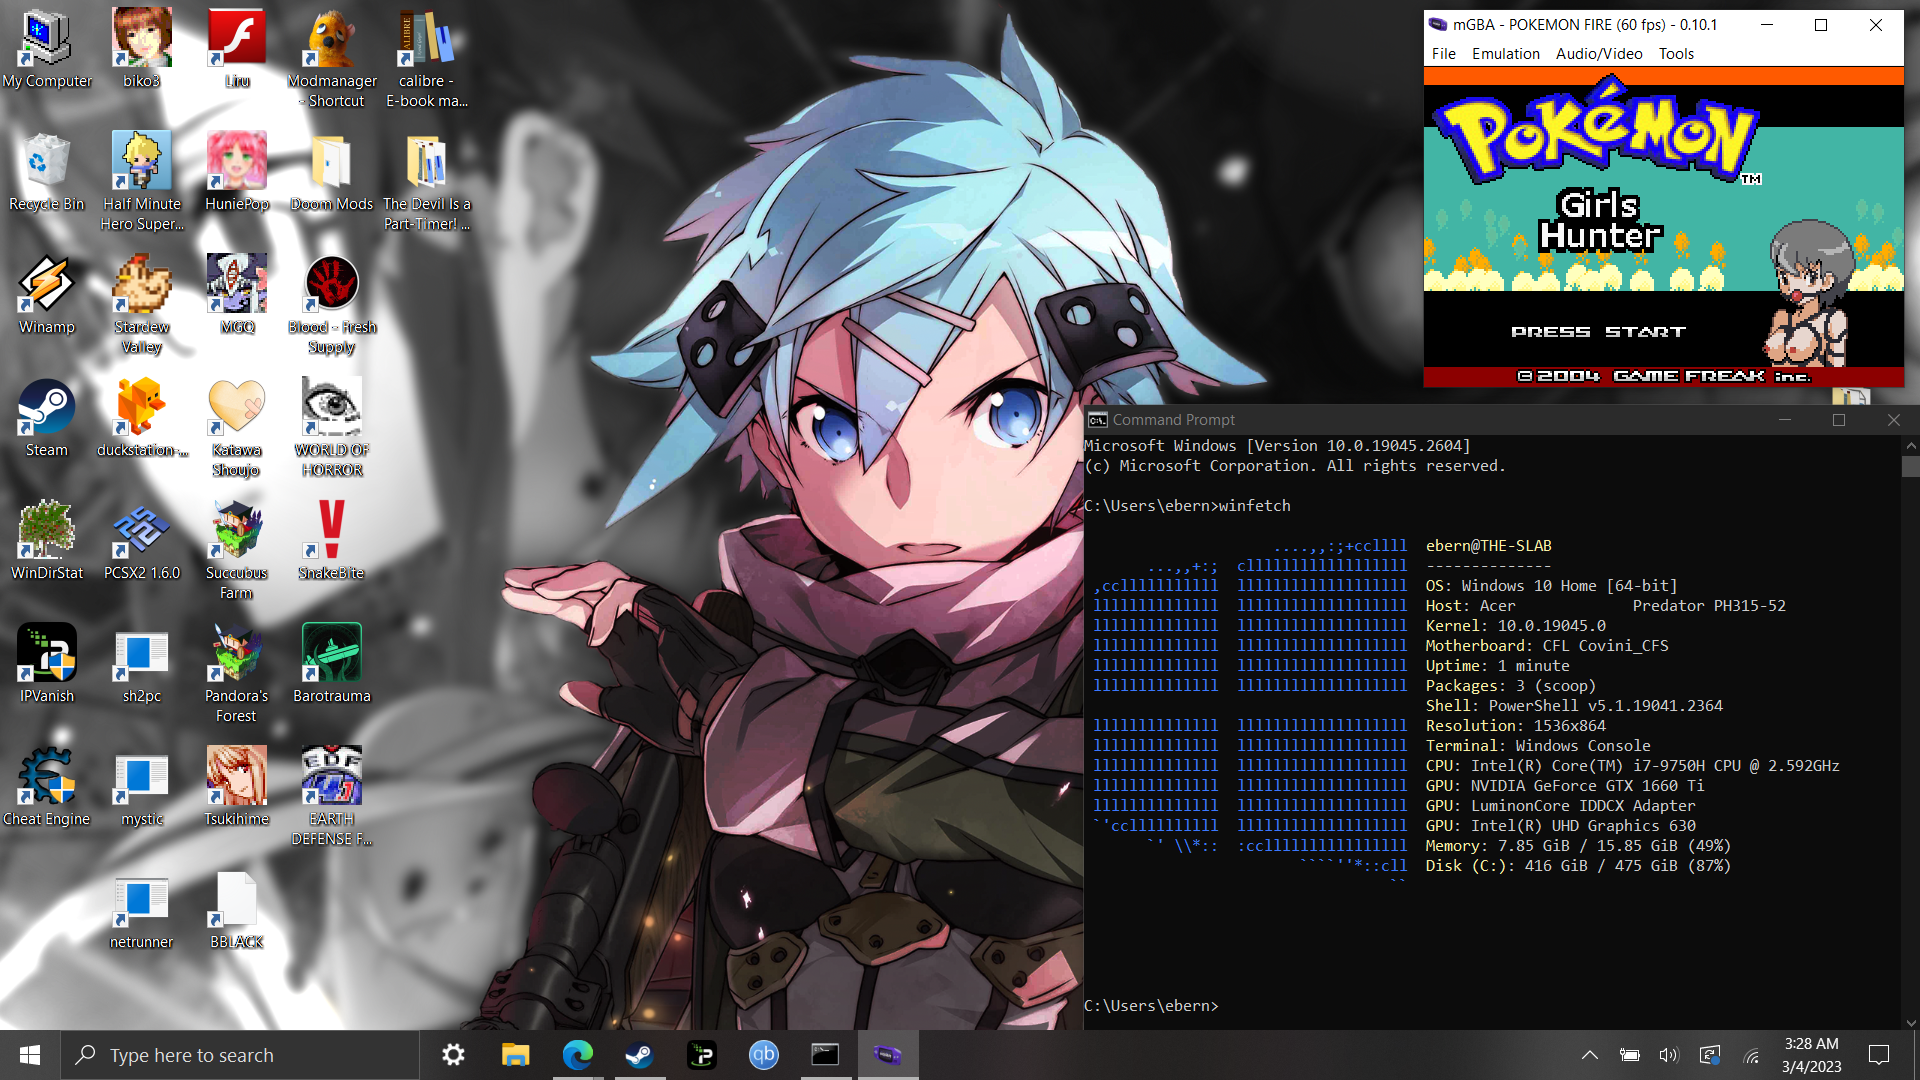Click the taskbar search box
The height and width of the screenshot is (1080, 1920).
coord(240,1055)
